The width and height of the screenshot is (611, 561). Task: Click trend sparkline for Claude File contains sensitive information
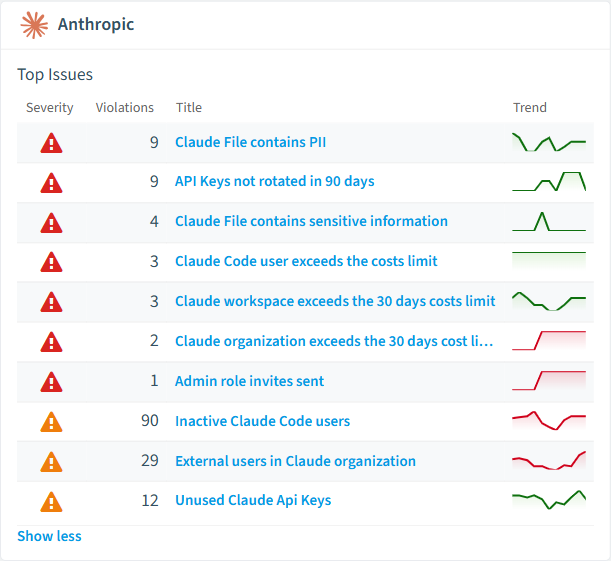click(549, 222)
